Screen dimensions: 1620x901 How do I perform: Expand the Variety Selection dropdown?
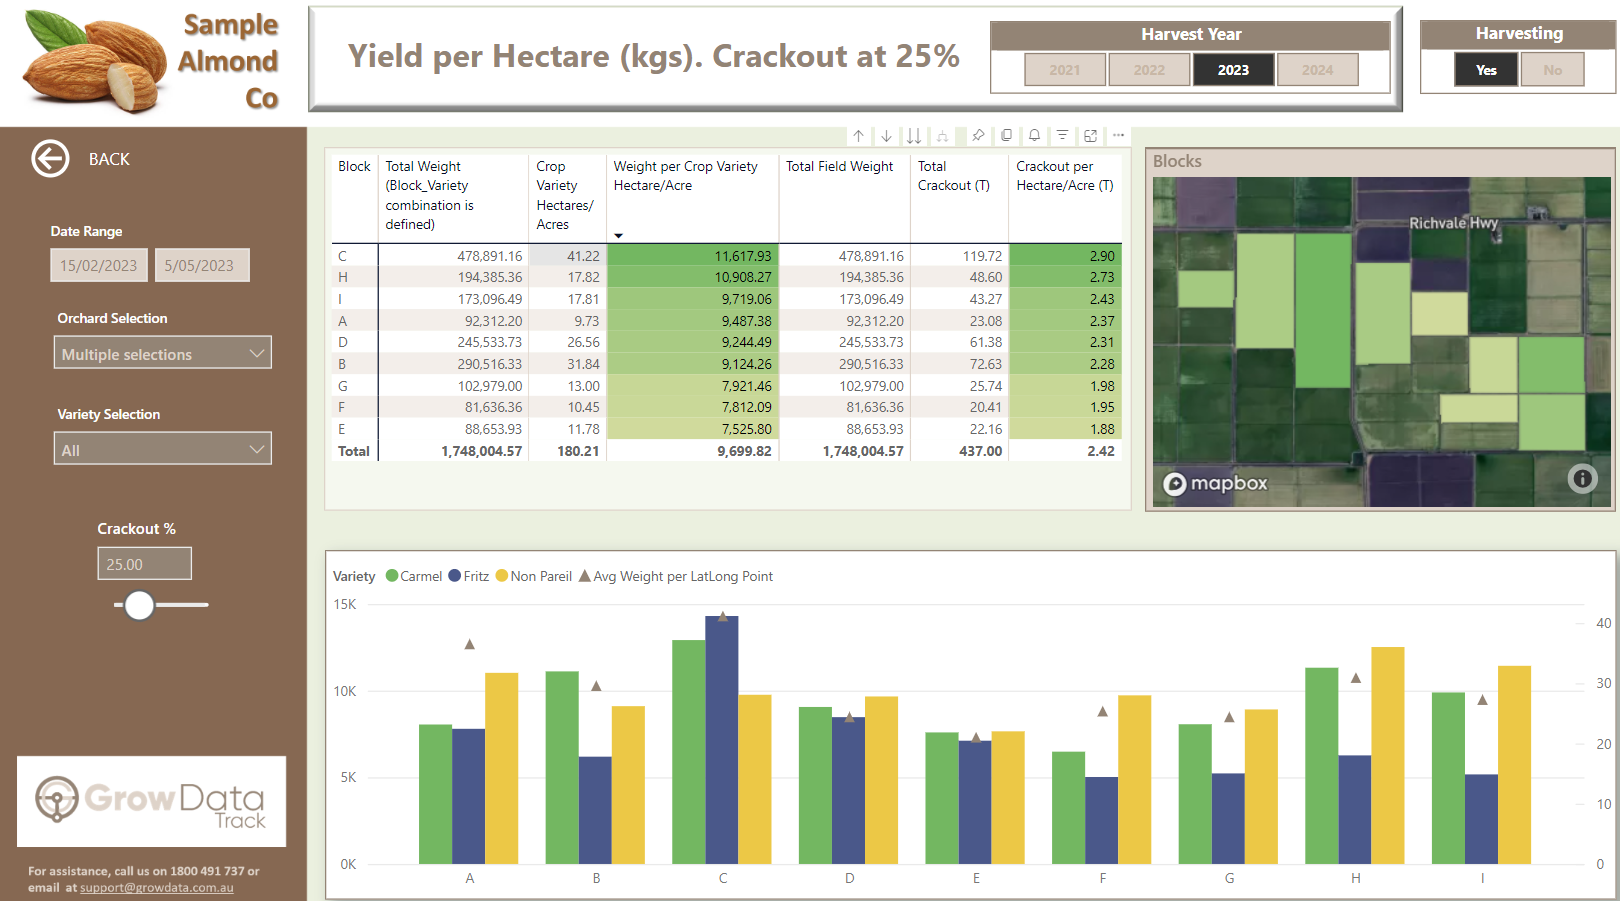tap(162, 449)
